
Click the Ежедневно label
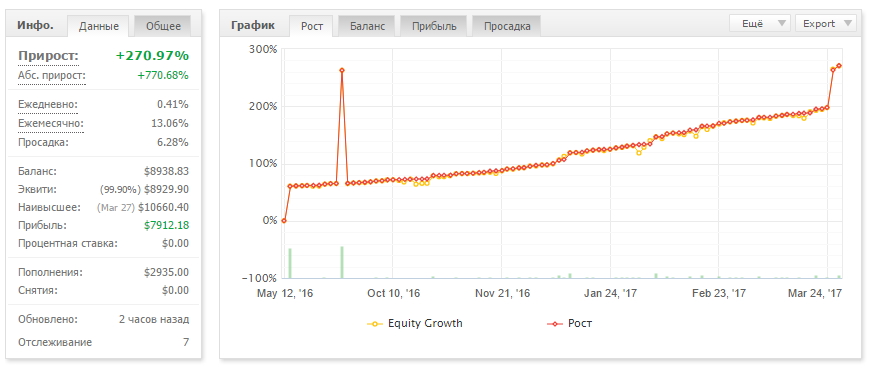tap(48, 104)
